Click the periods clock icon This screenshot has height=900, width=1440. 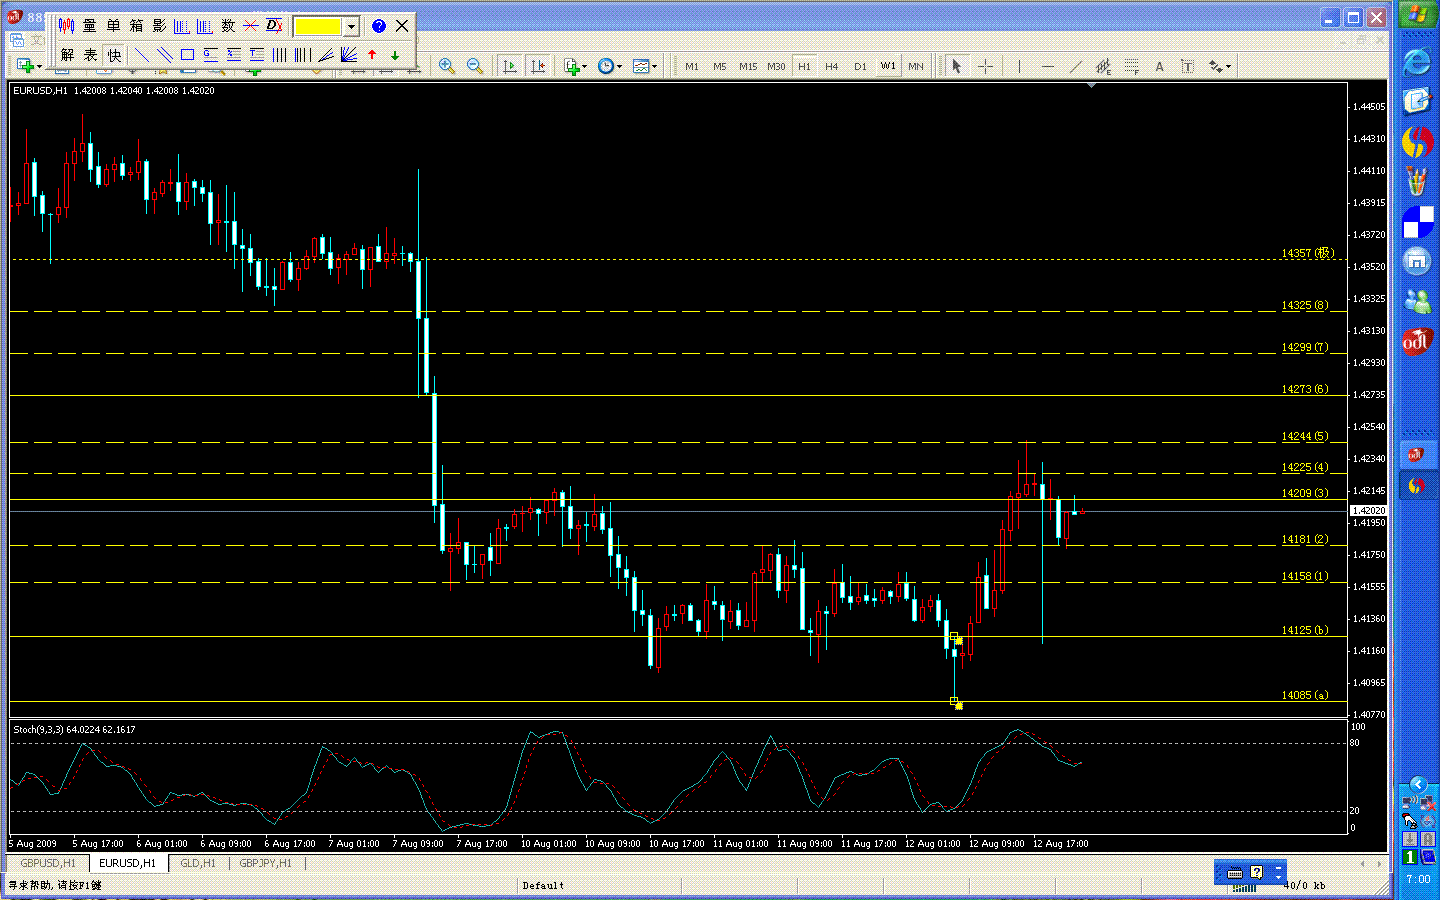click(x=605, y=66)
